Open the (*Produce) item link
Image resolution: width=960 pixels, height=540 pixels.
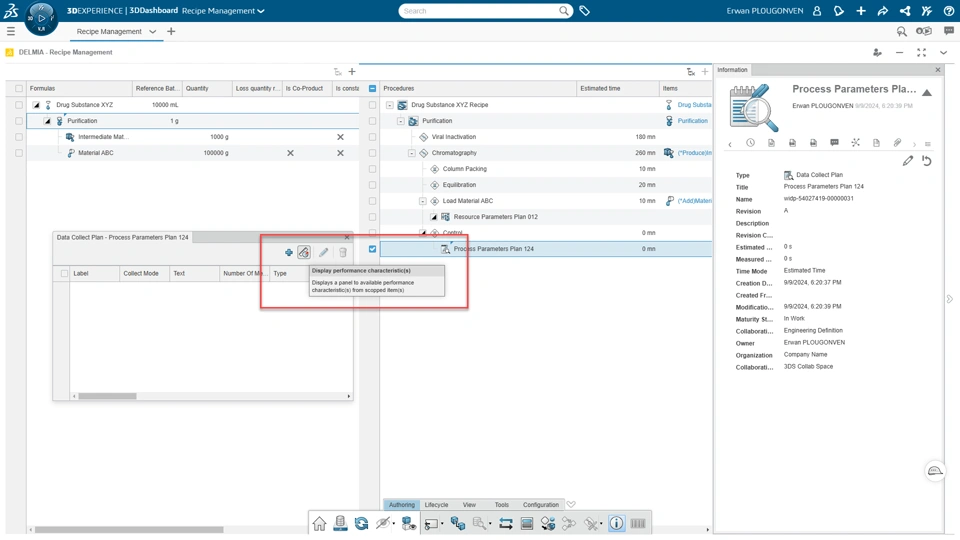point(694,153)
